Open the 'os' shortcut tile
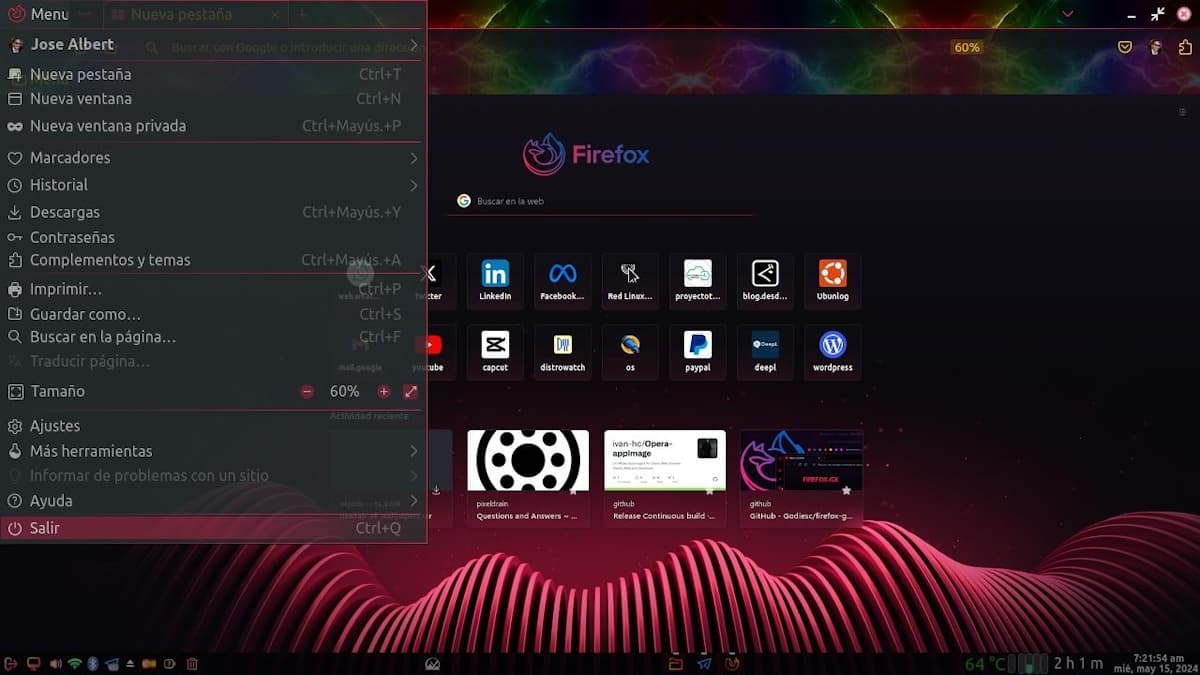Screen dimensions: 1200x675 [630, 352]
